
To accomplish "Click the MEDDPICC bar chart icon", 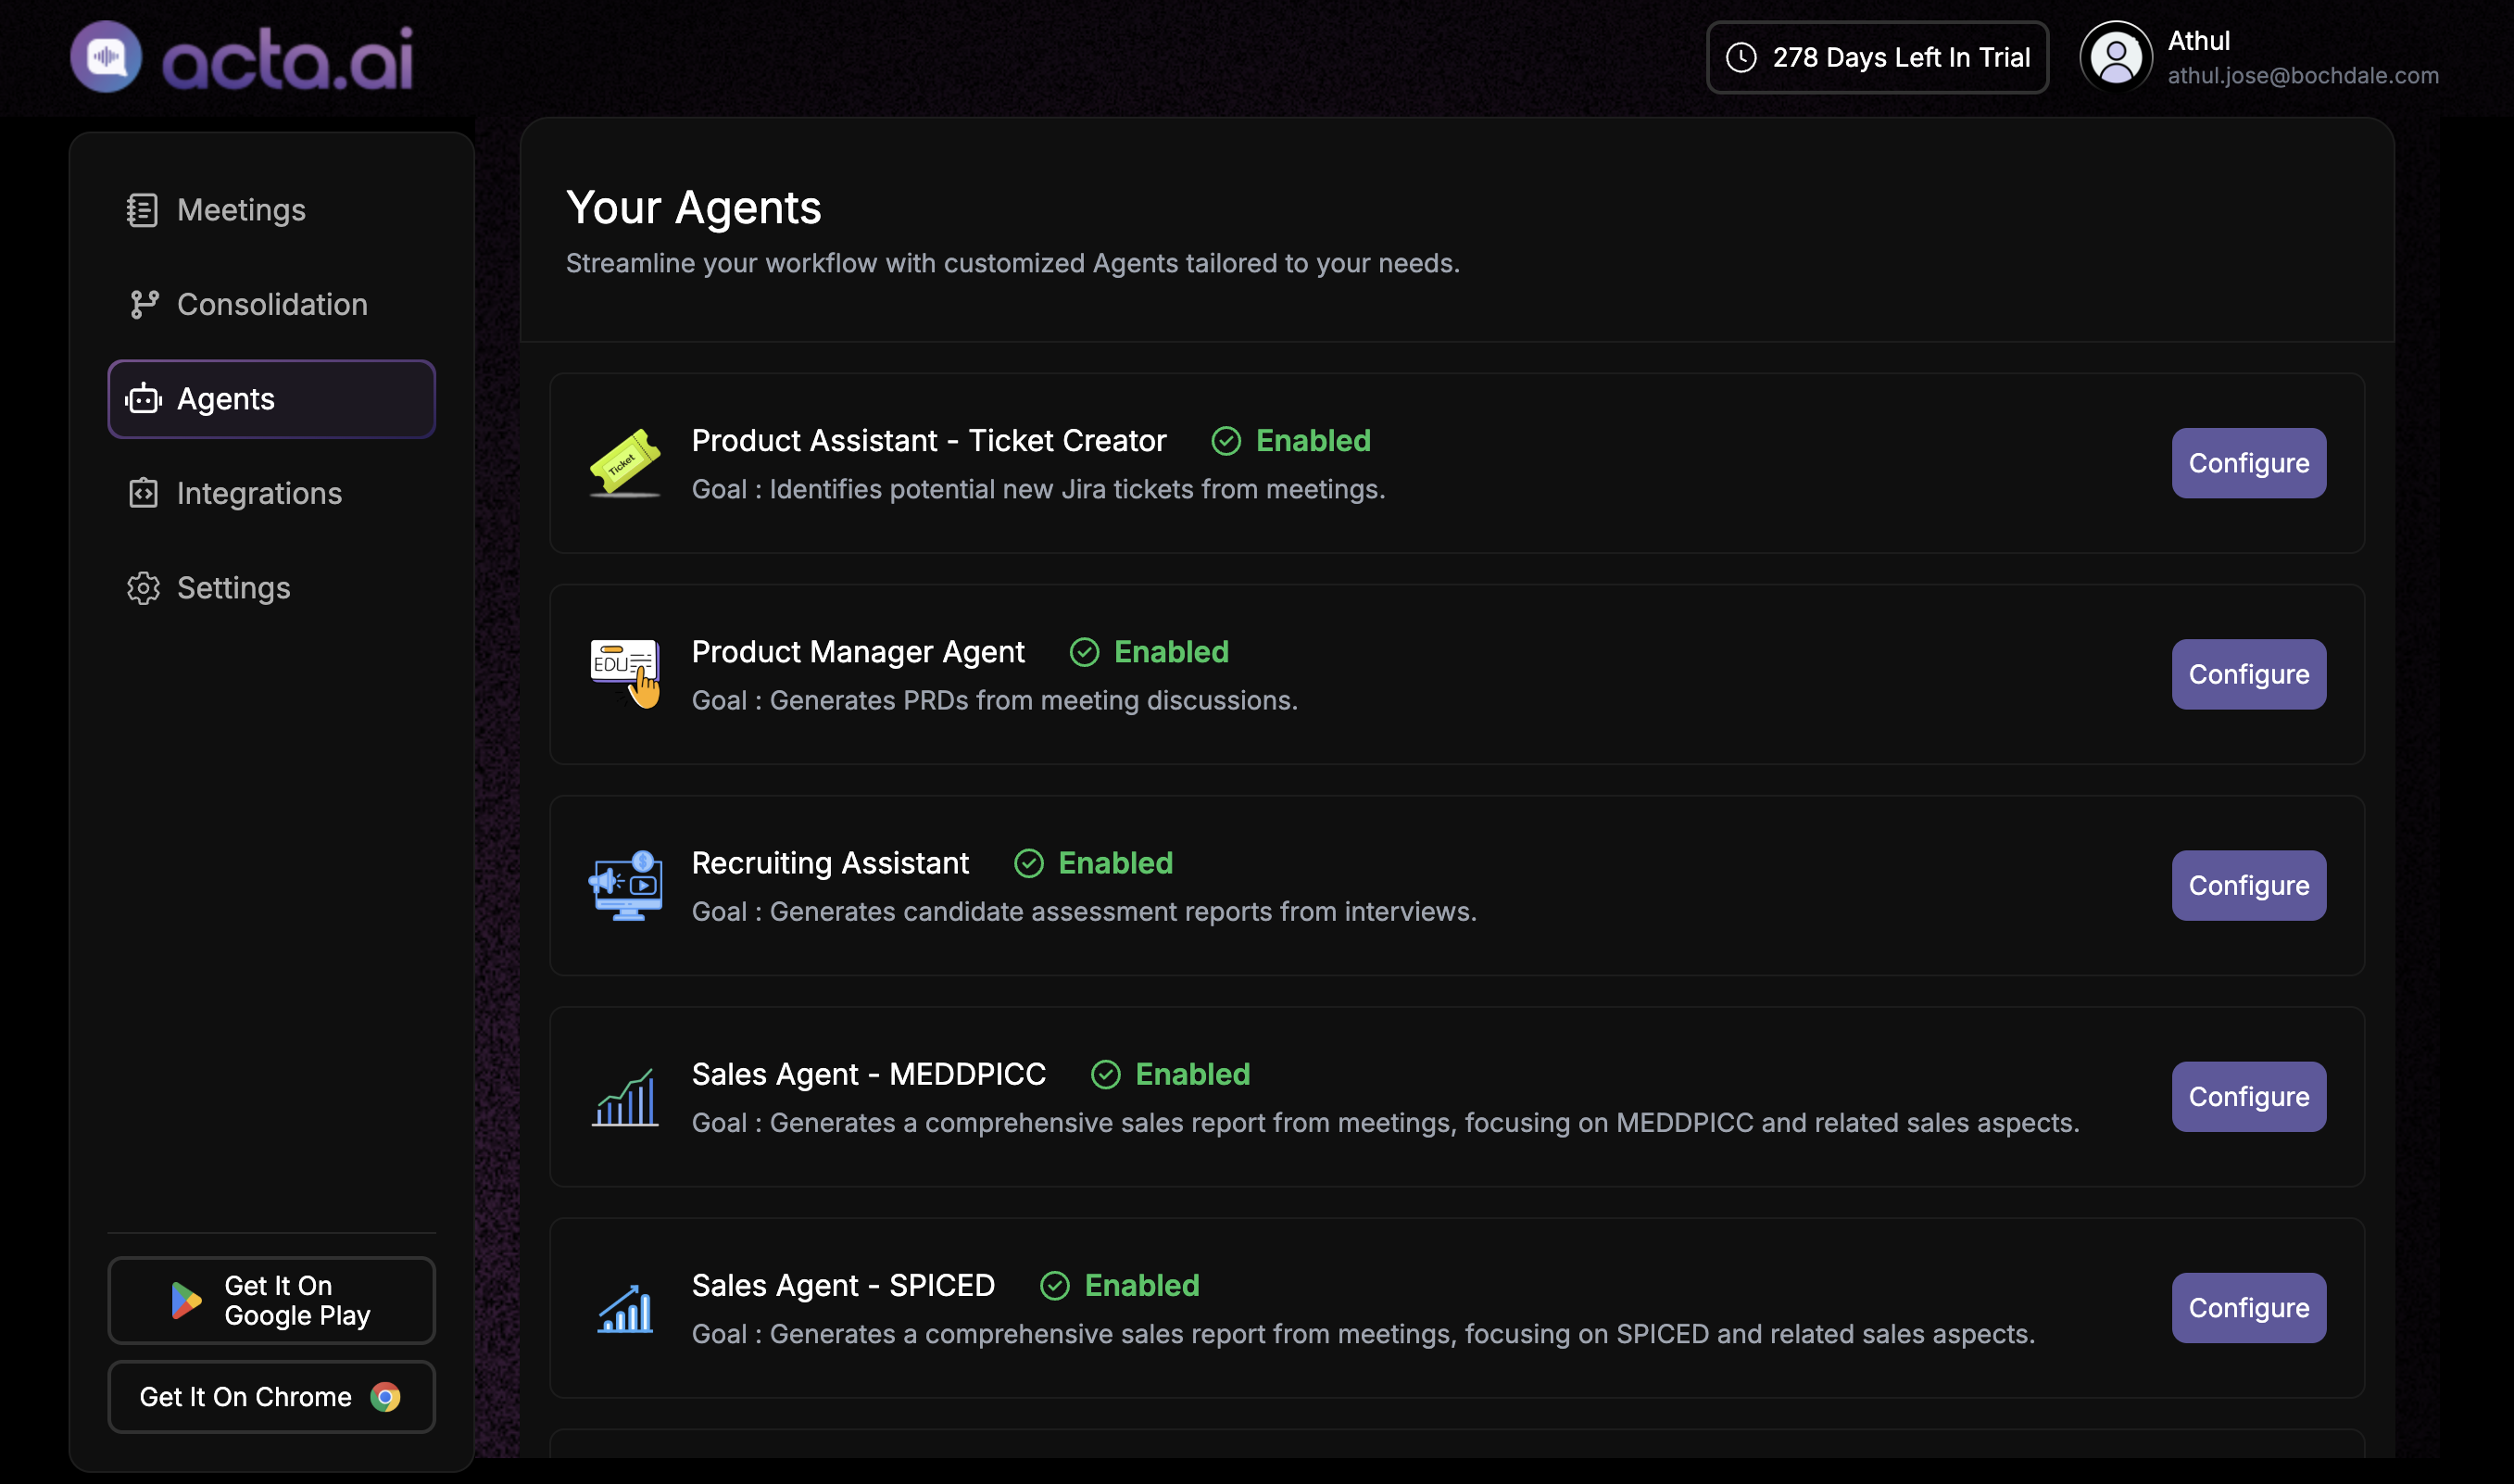I will [x=625, y=1097].
